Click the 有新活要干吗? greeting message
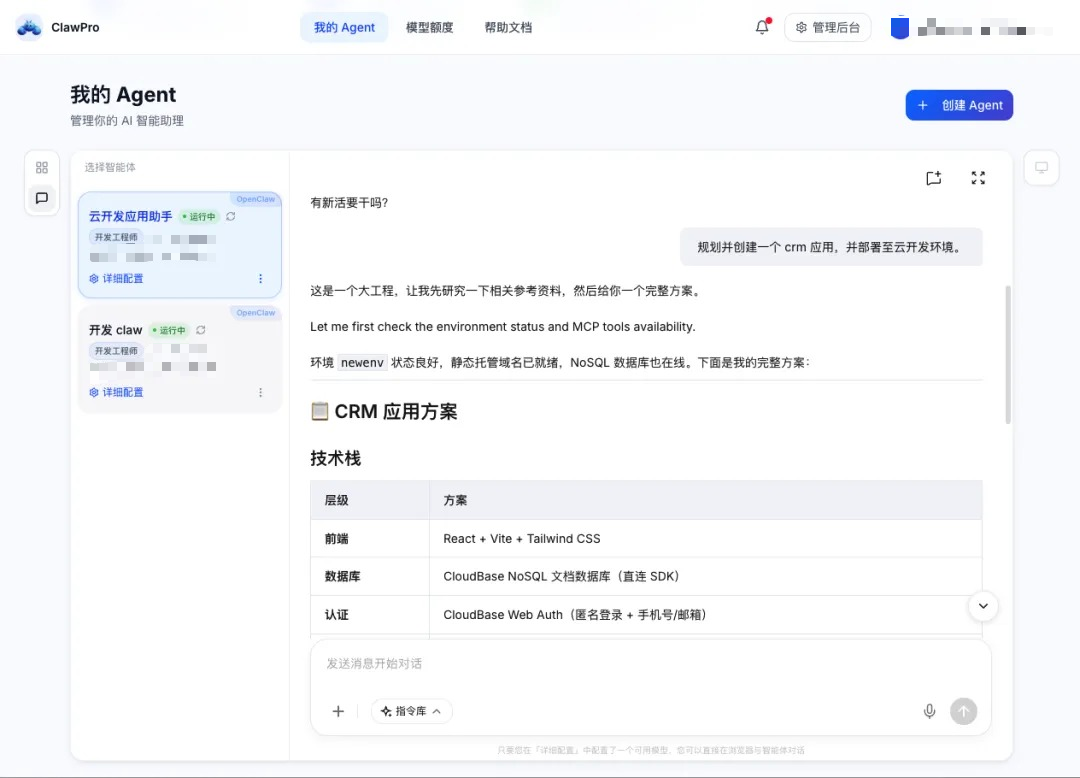1080x778 pixels. tap(349, 202)
